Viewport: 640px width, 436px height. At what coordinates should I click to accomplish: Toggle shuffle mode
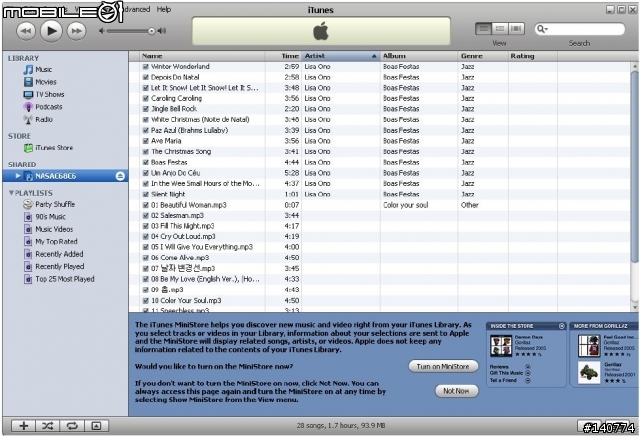48,426
